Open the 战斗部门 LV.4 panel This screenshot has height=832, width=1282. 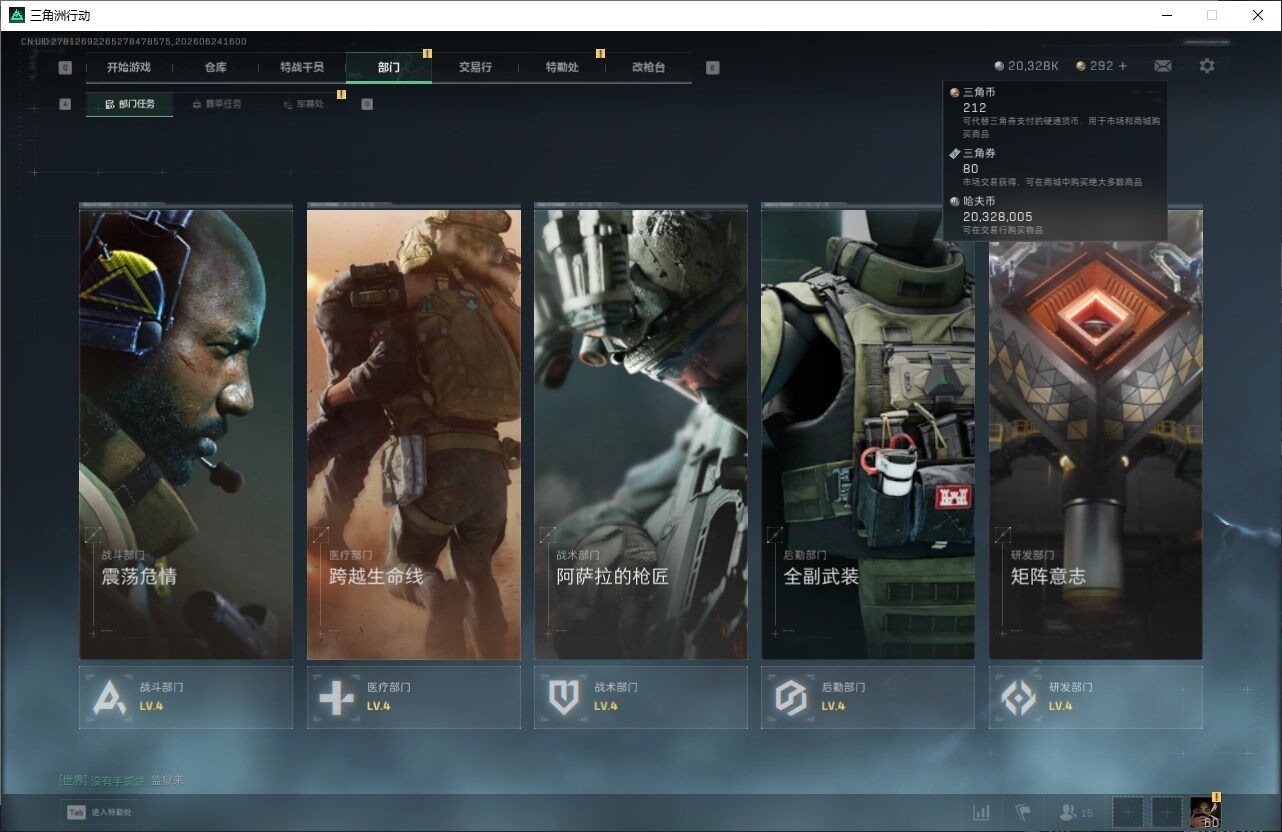coord(186,697)
